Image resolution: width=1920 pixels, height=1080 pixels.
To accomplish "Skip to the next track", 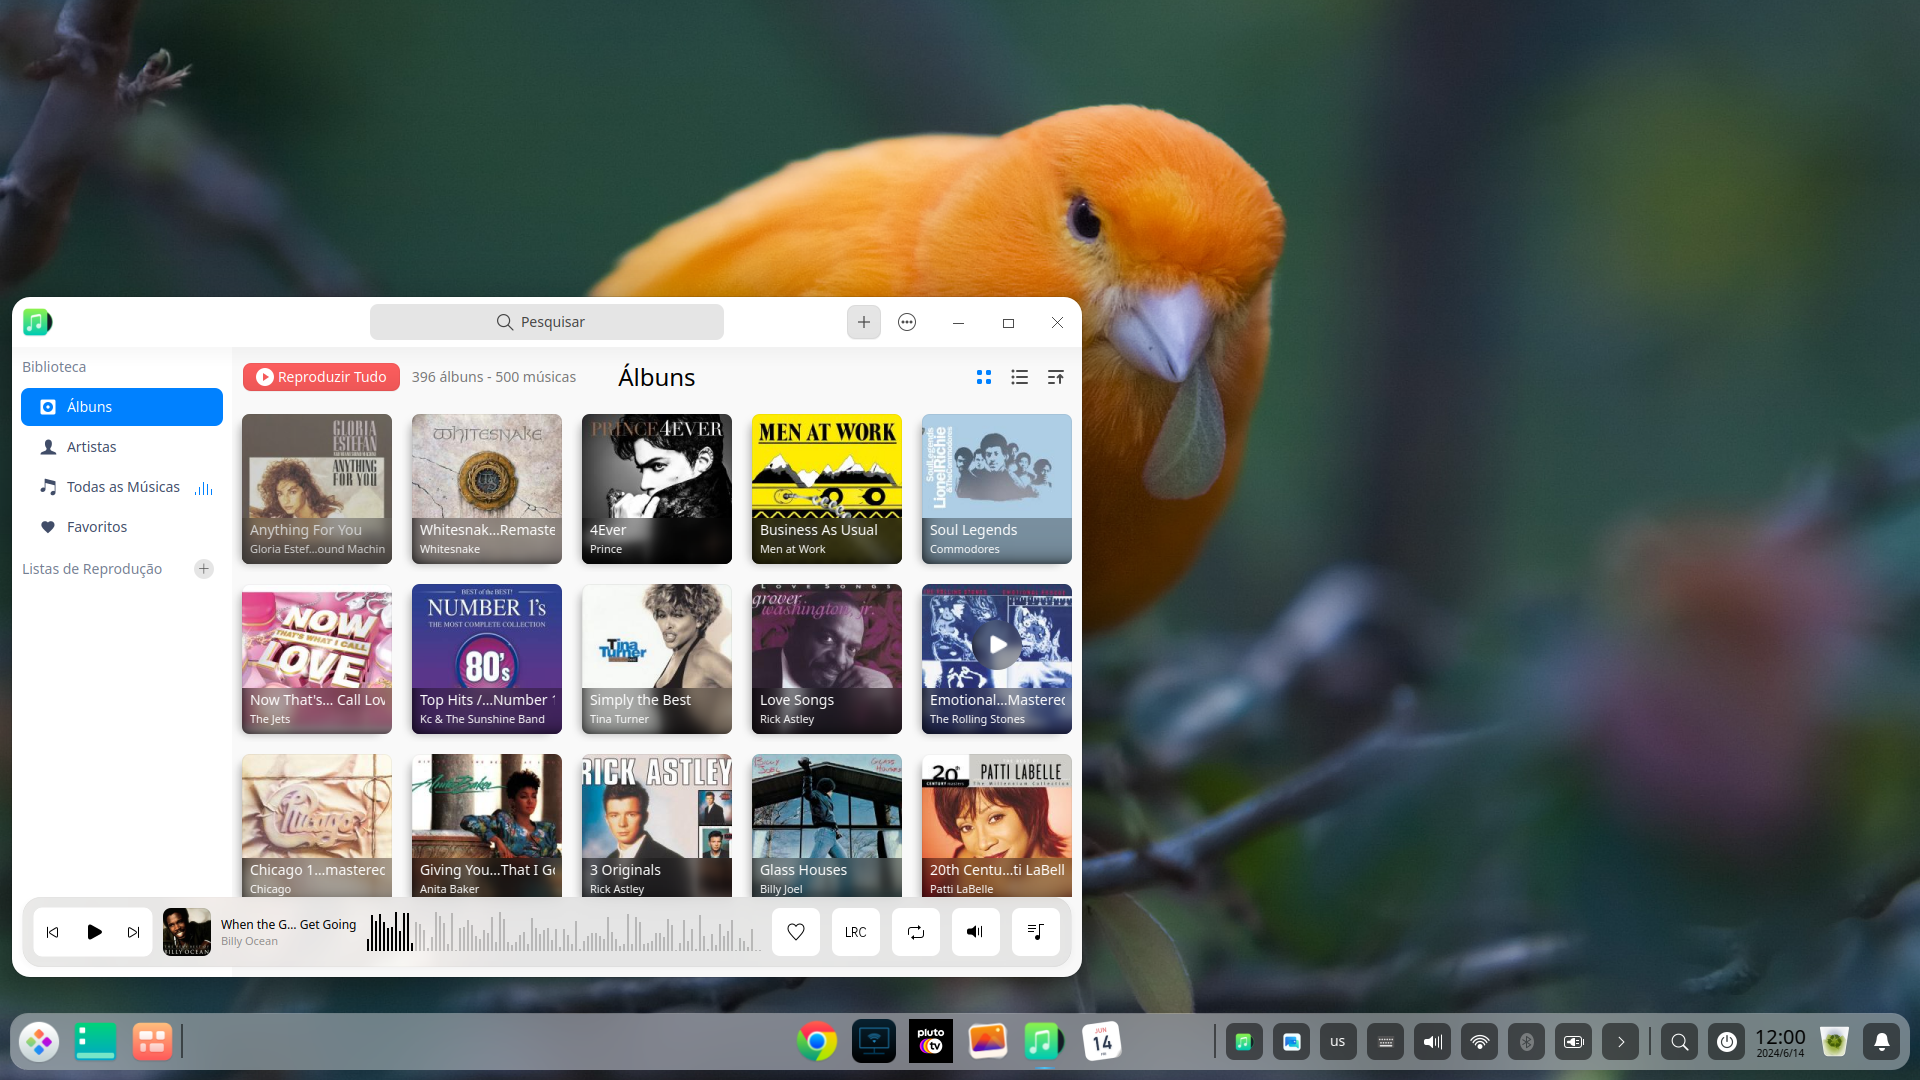I will [x=133, y=932].
